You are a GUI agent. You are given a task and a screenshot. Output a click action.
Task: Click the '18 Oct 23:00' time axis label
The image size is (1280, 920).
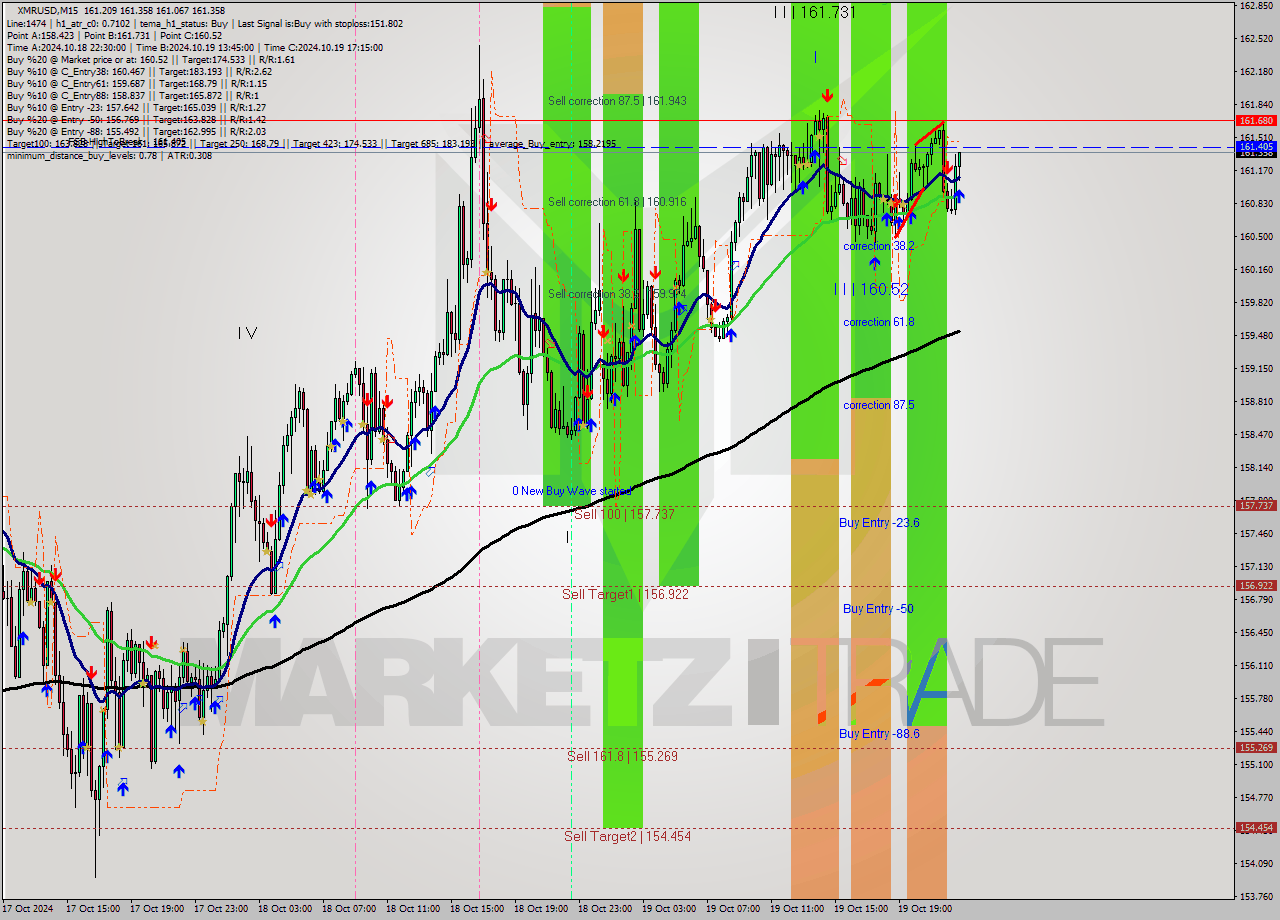tap(605, 909)
